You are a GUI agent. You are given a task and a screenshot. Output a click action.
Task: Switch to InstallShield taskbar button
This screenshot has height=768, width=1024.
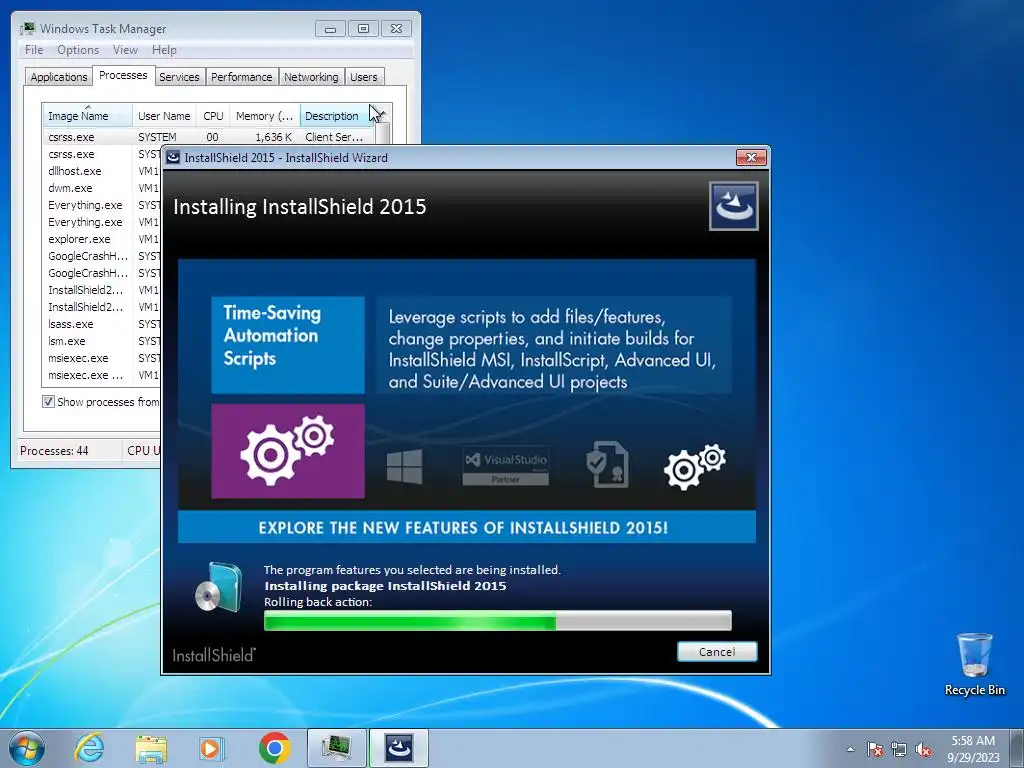pyautogui.click(x=399, y=748)
